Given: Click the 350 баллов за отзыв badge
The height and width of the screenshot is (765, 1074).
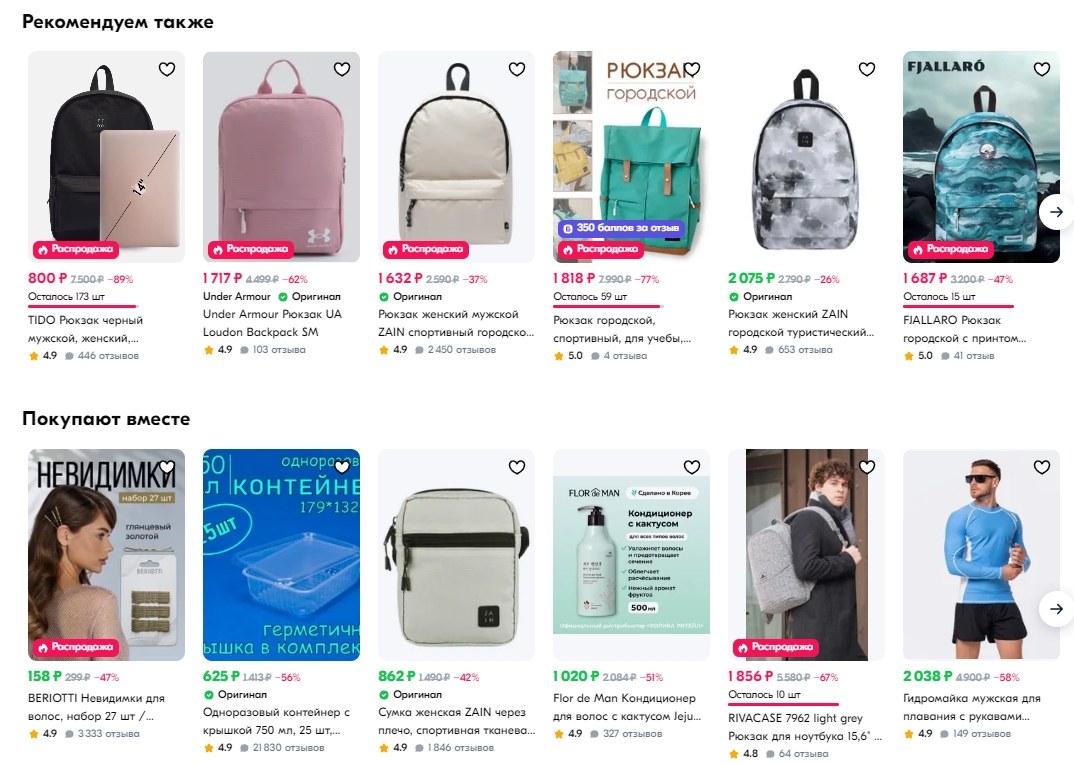Looking at the screenshot, I should 621,228.
